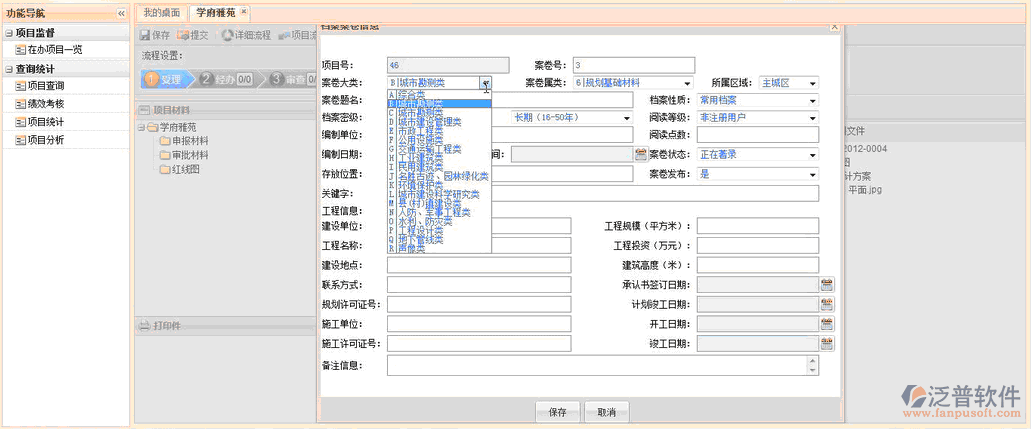Viewport: 1031px width, 429px height.
Task: Collapse the 项目监督 navigation group
Action: [x=9, y=33]
